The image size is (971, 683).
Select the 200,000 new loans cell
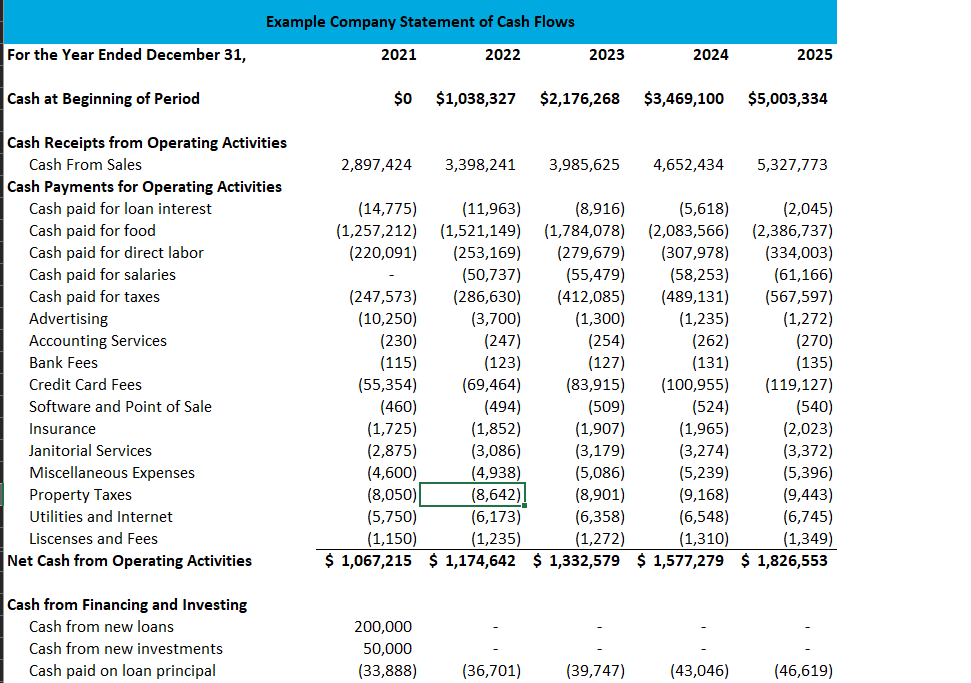(383, 627)
